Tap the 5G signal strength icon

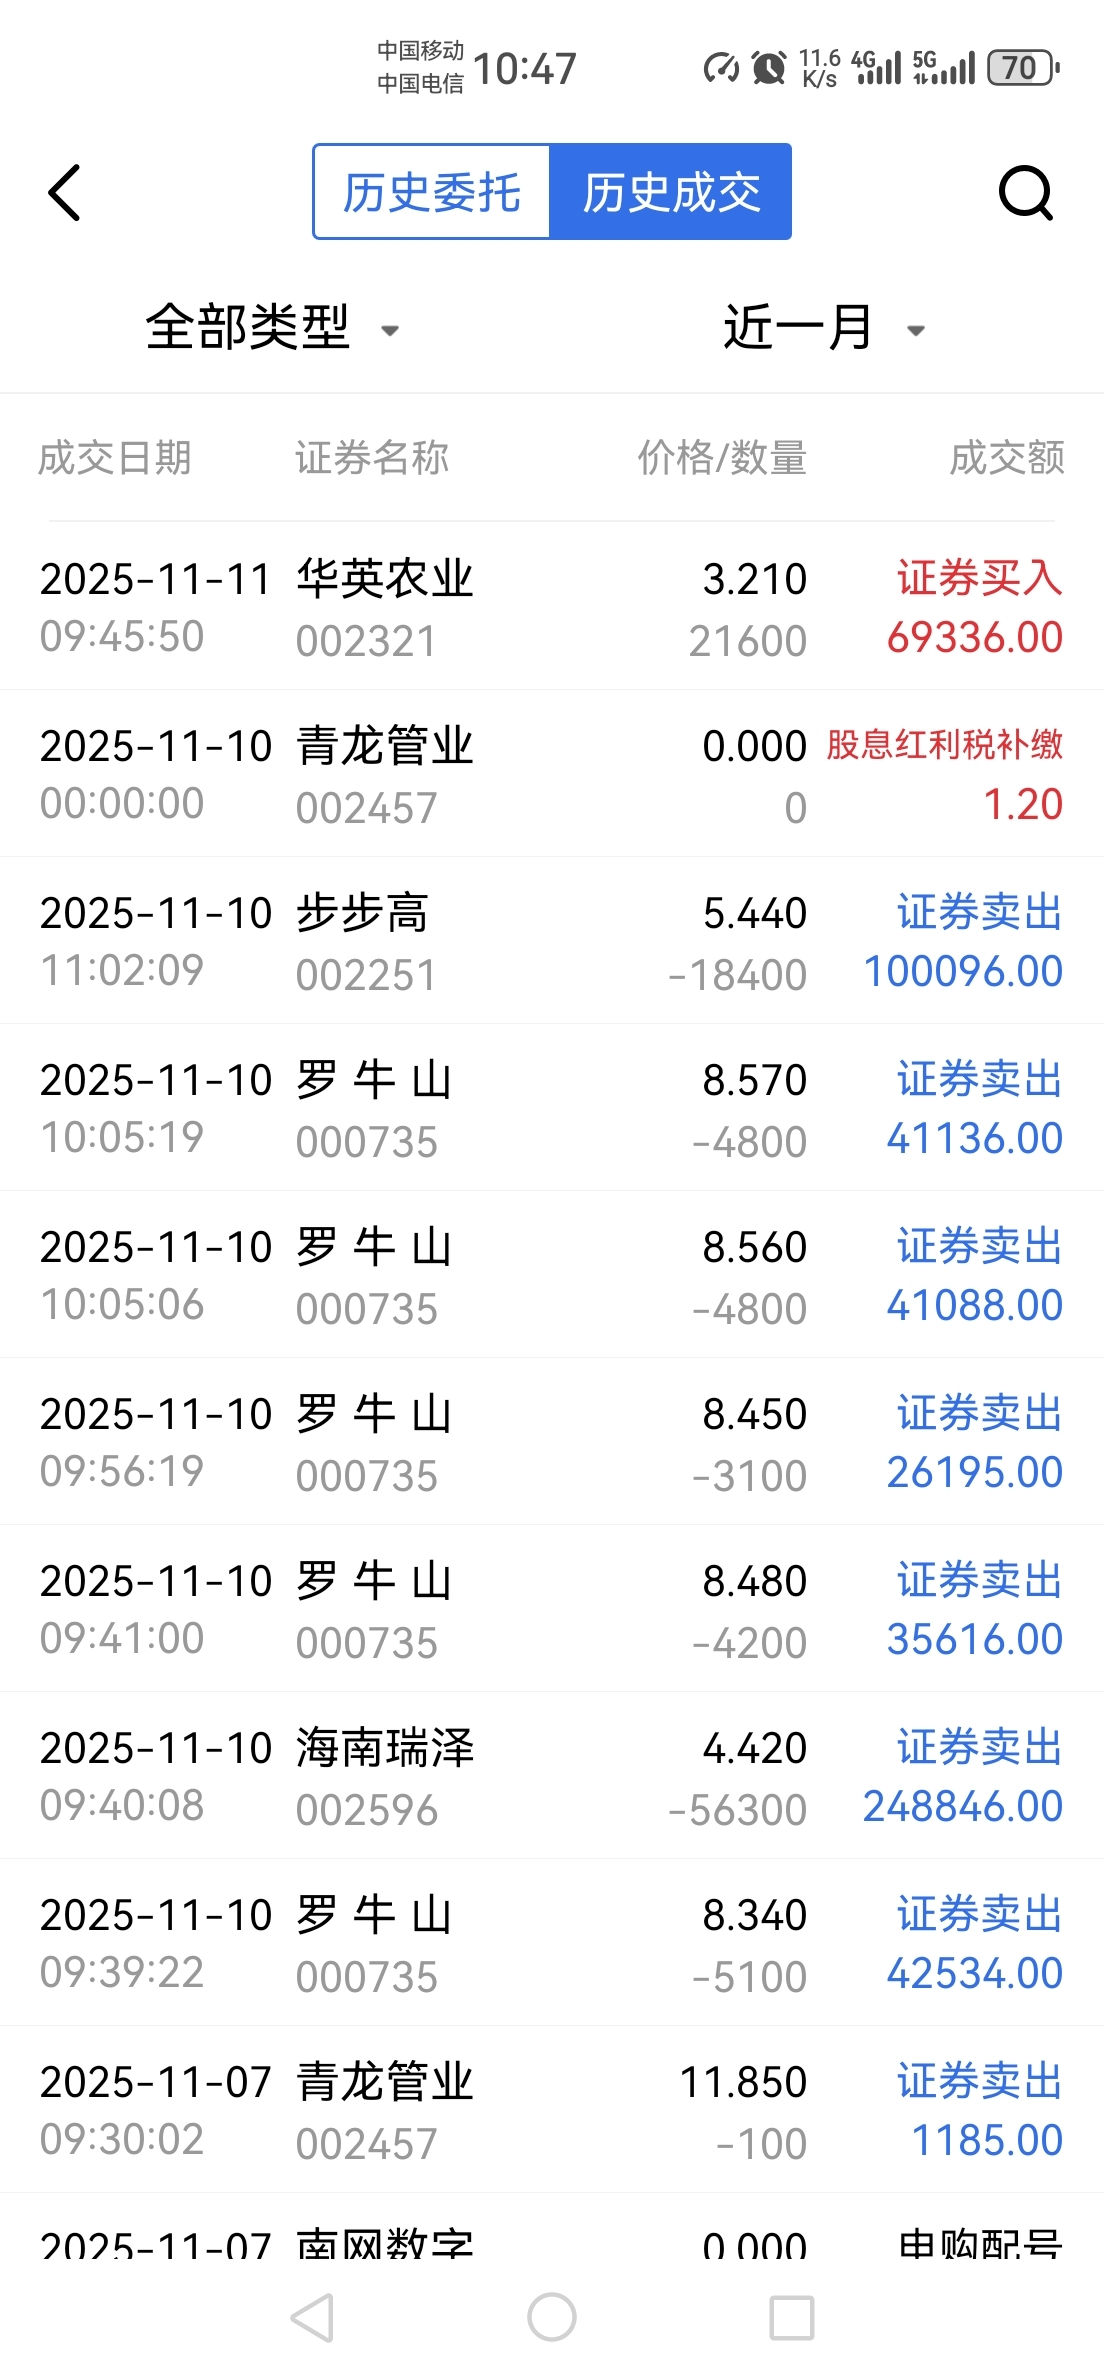tap(943, 68)
